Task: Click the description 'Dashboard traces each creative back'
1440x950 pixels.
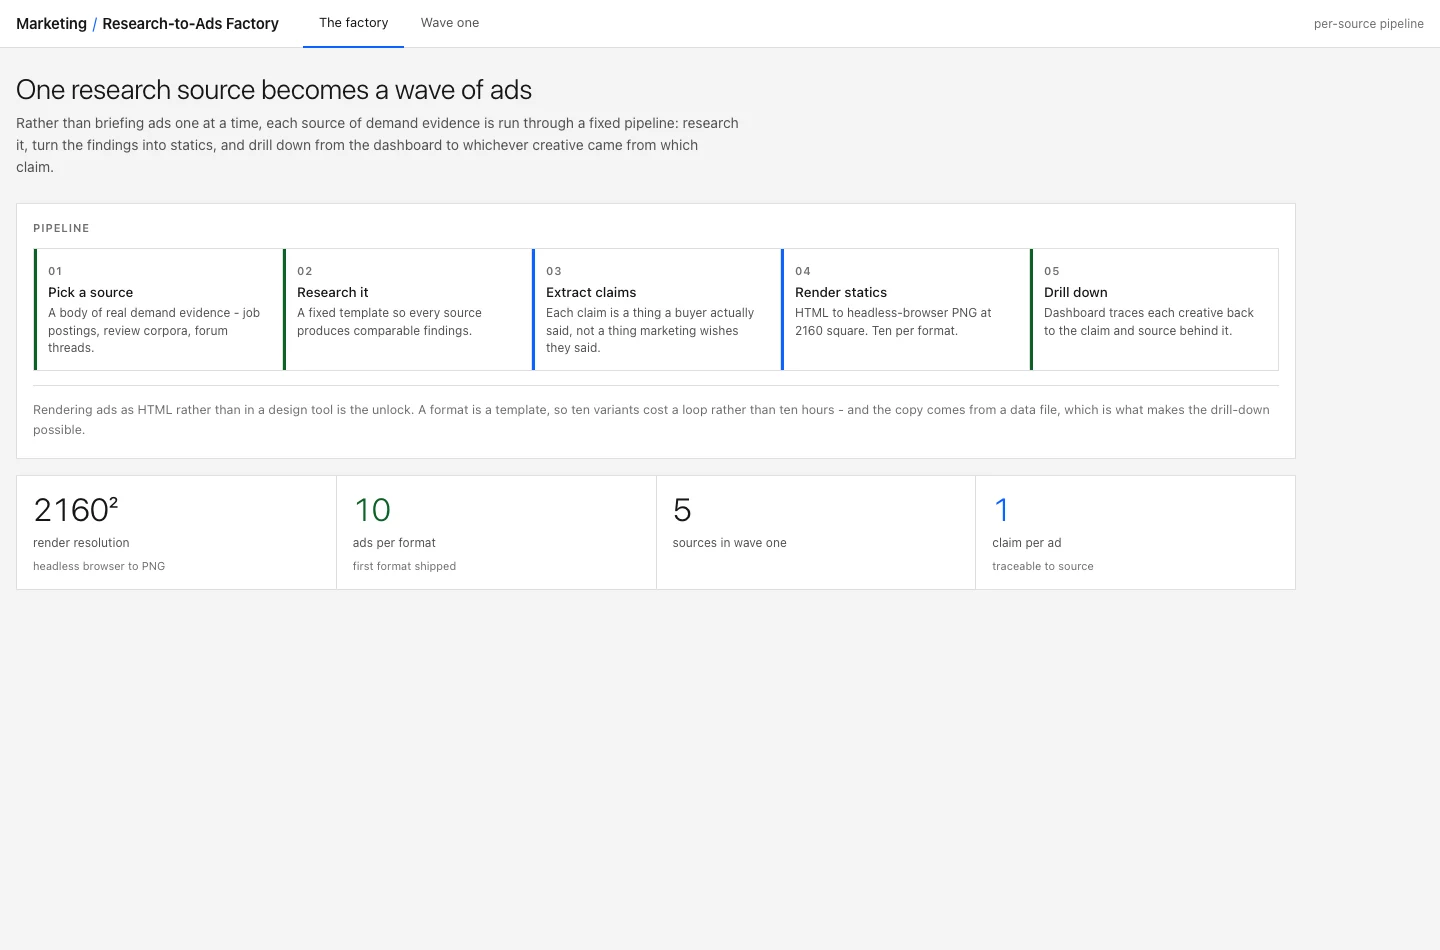Action: 1149,322
